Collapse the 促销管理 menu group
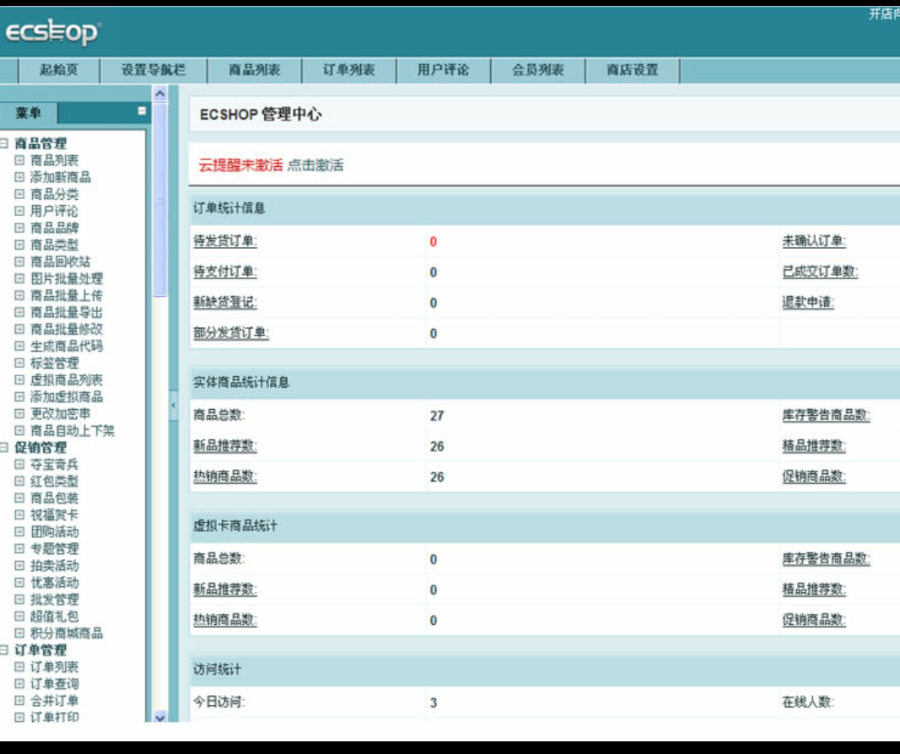 (4, 447)
